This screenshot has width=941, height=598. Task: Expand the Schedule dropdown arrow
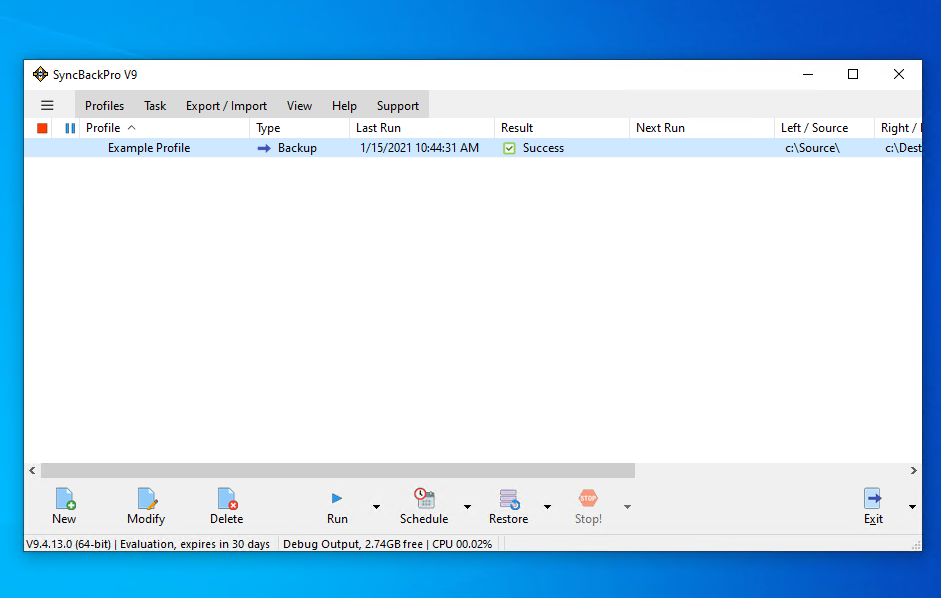(467, 507)
